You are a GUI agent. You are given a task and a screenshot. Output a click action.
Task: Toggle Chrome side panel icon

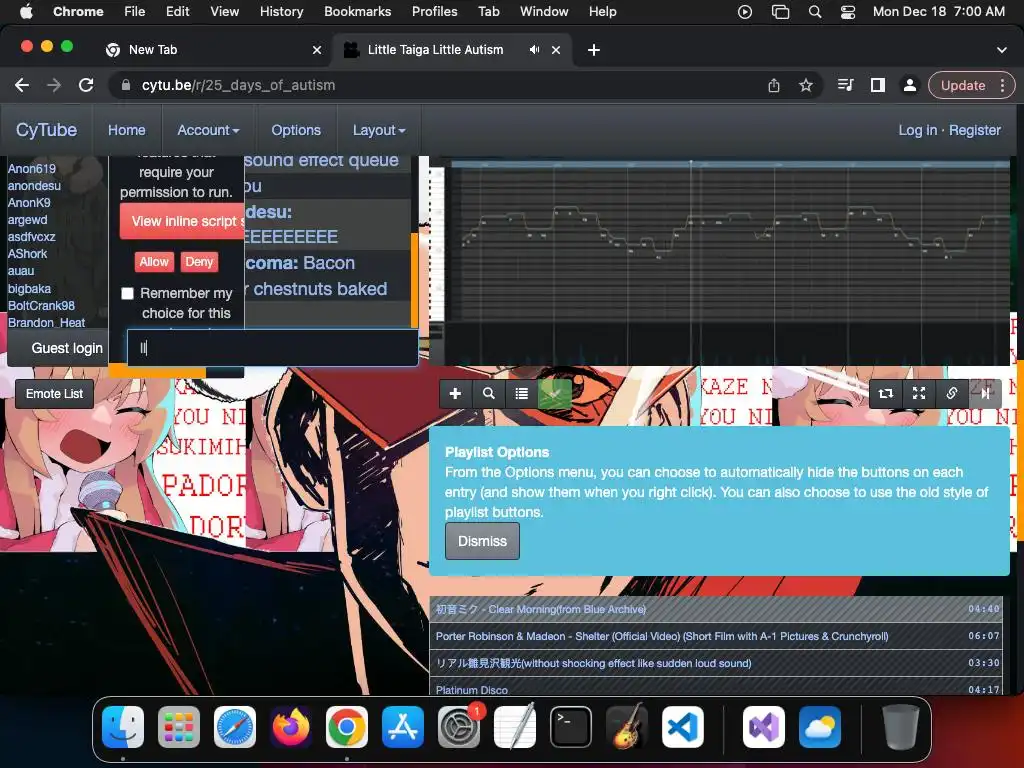coord(878,85)
